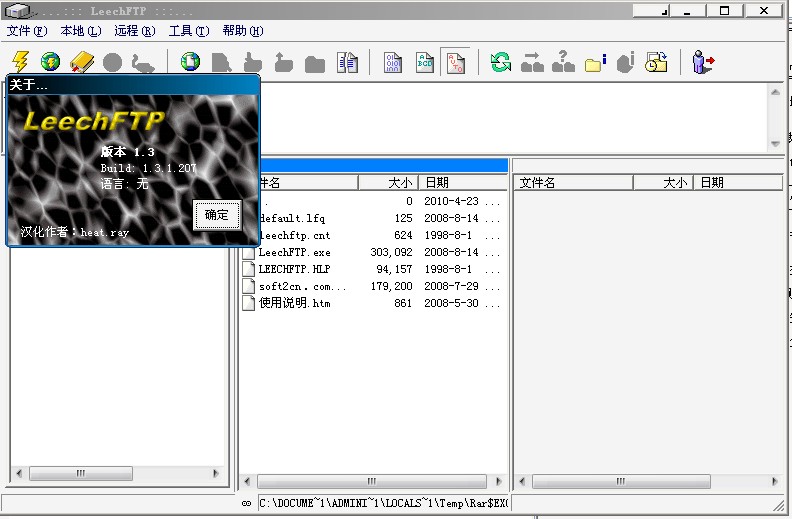Click the local path input field

(x=383, y=503)
